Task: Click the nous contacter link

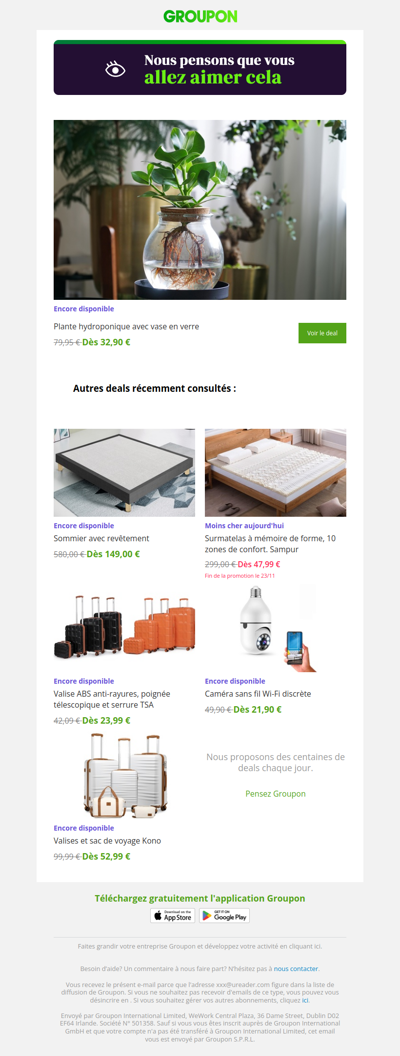Action: 296,968
